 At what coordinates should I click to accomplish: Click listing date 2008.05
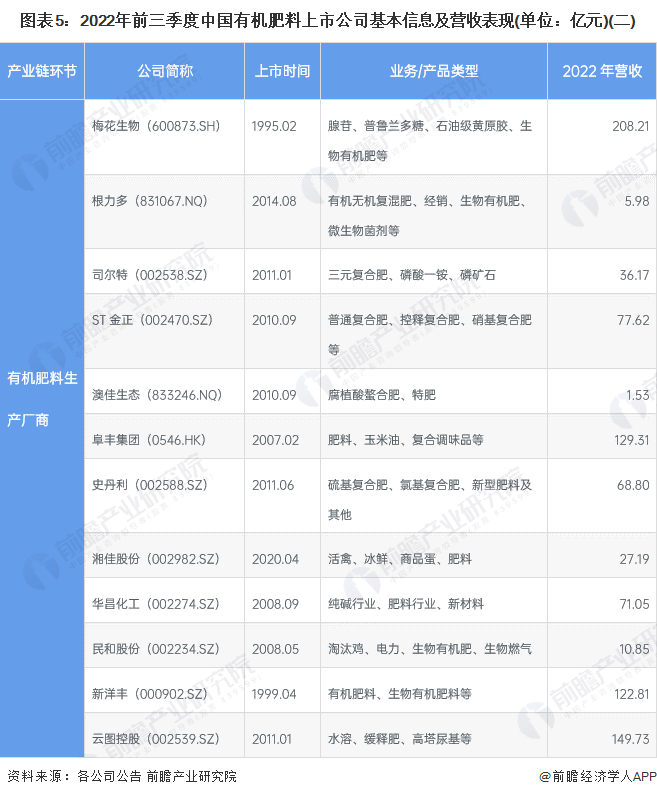275,649
